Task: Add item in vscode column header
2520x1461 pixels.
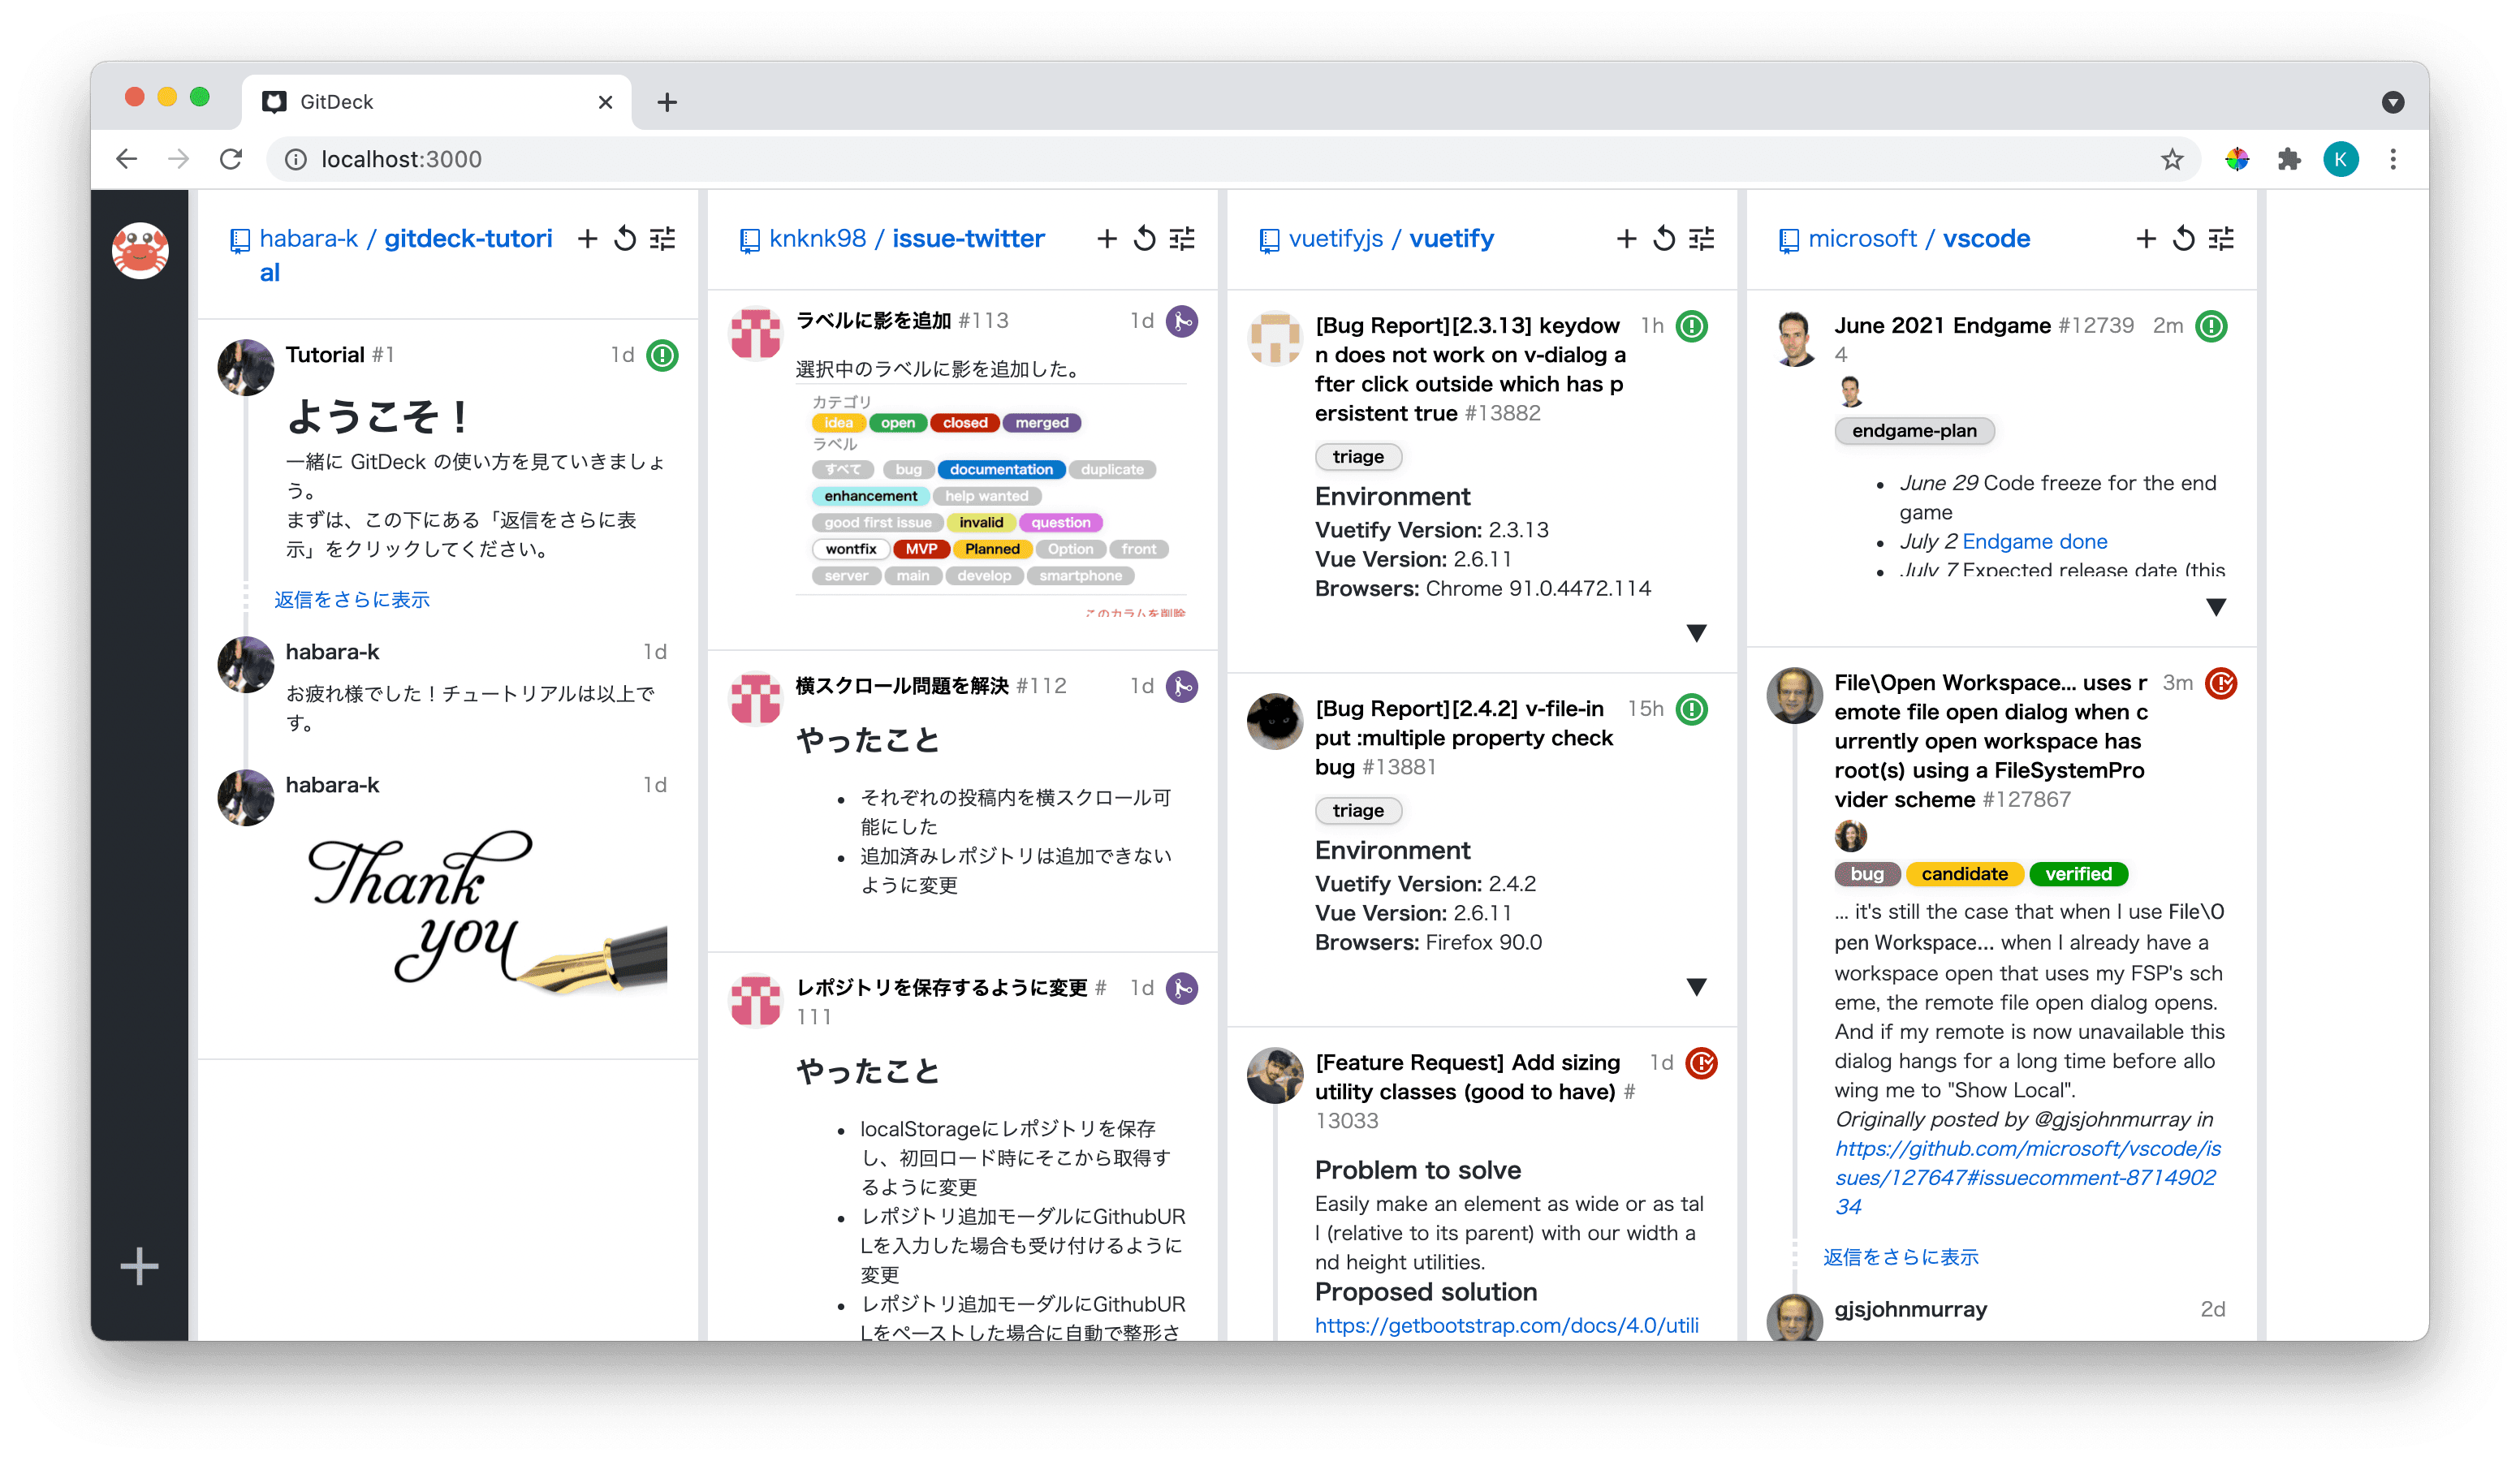Action: pyautogui.click(x=2146, y=239)
